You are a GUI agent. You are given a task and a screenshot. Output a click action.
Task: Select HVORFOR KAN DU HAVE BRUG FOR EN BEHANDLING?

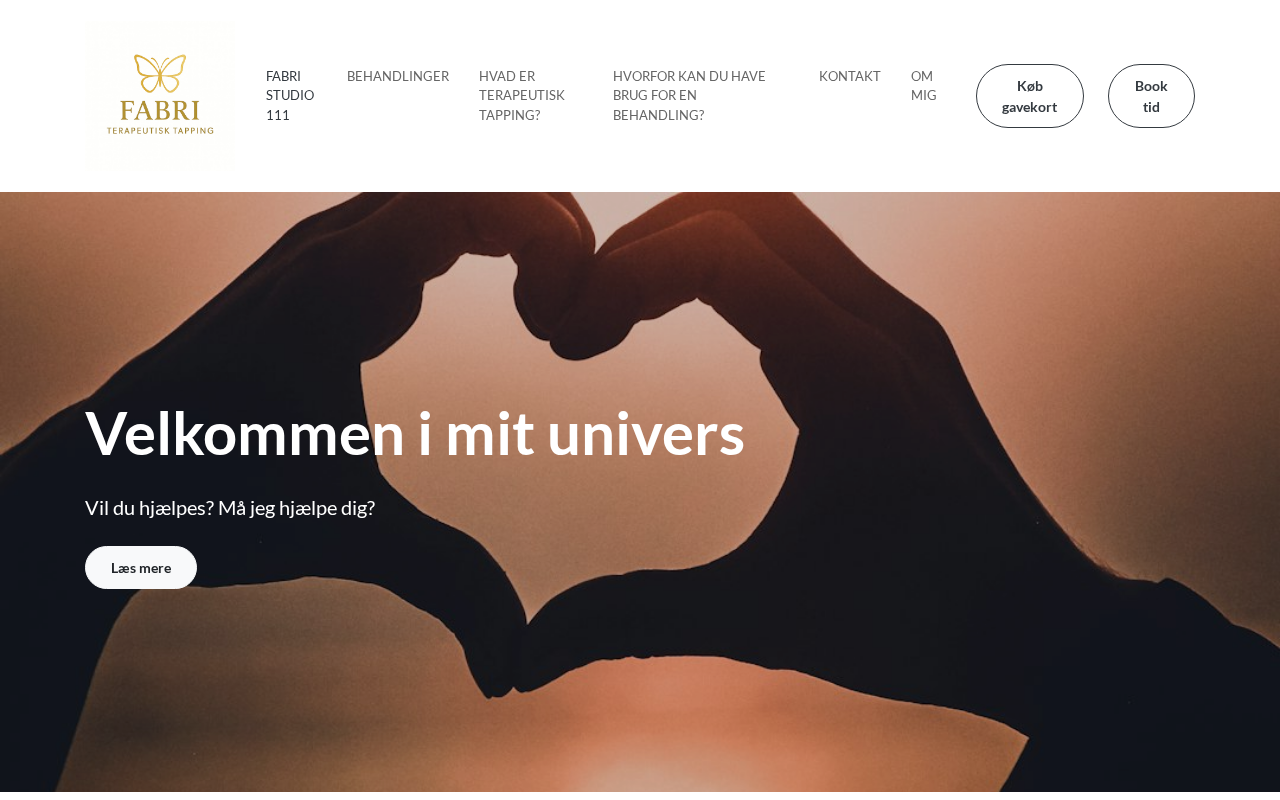tap(689, 96)
